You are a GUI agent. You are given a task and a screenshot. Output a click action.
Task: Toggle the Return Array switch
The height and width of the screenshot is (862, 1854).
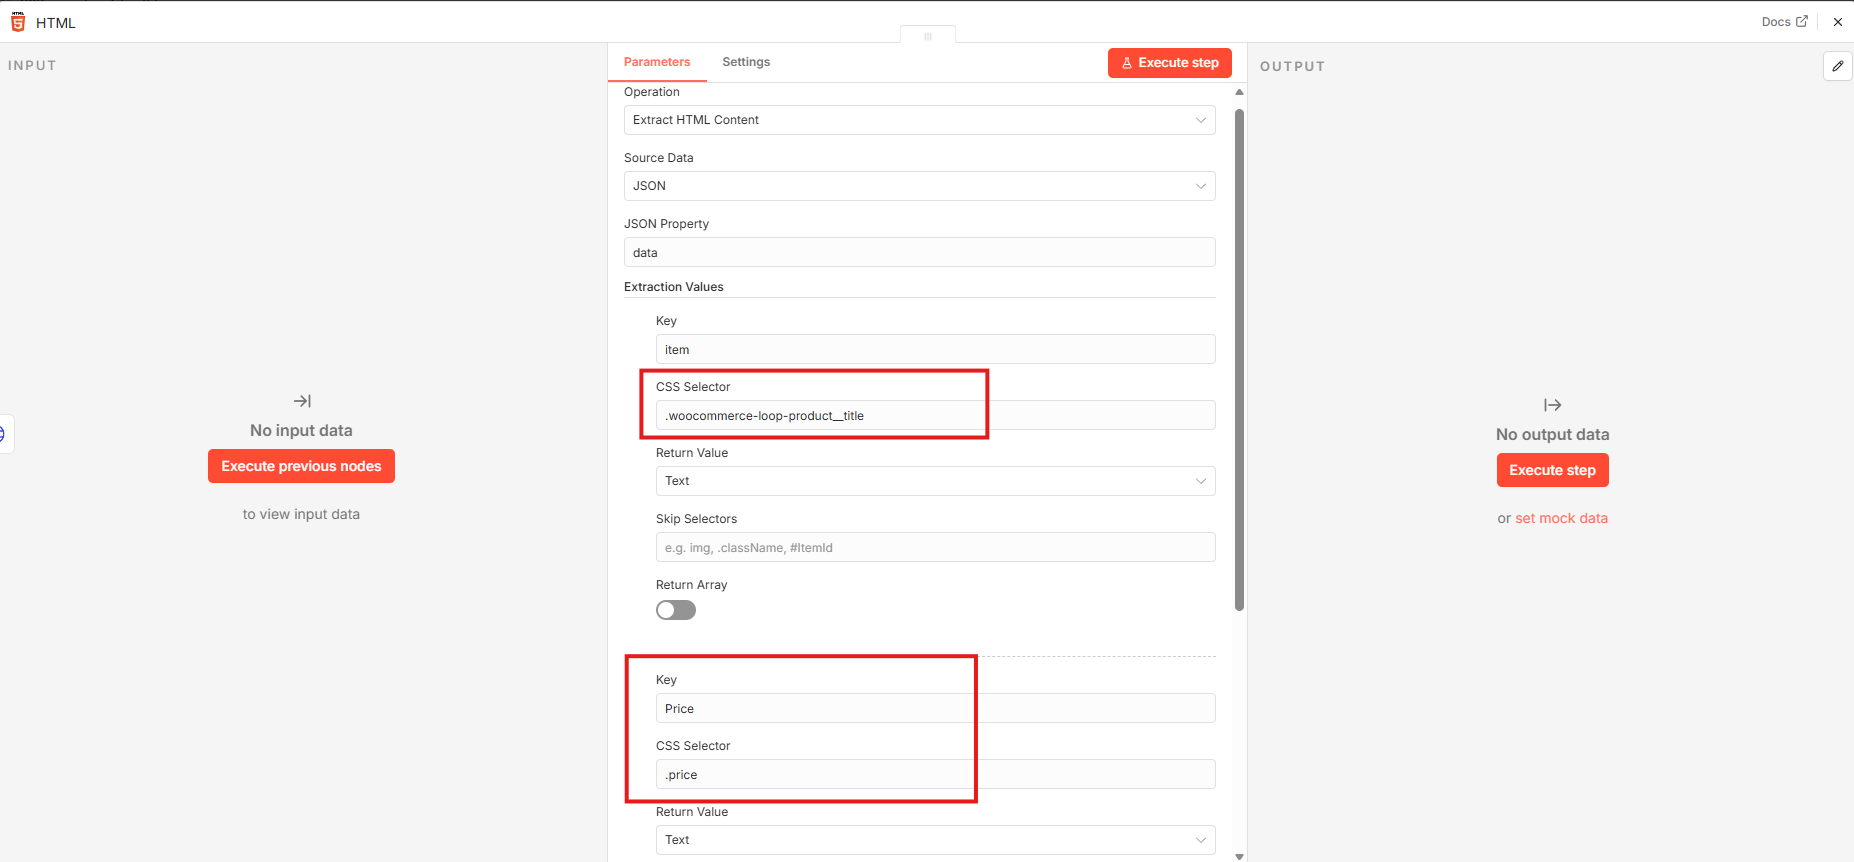[676, 610]
